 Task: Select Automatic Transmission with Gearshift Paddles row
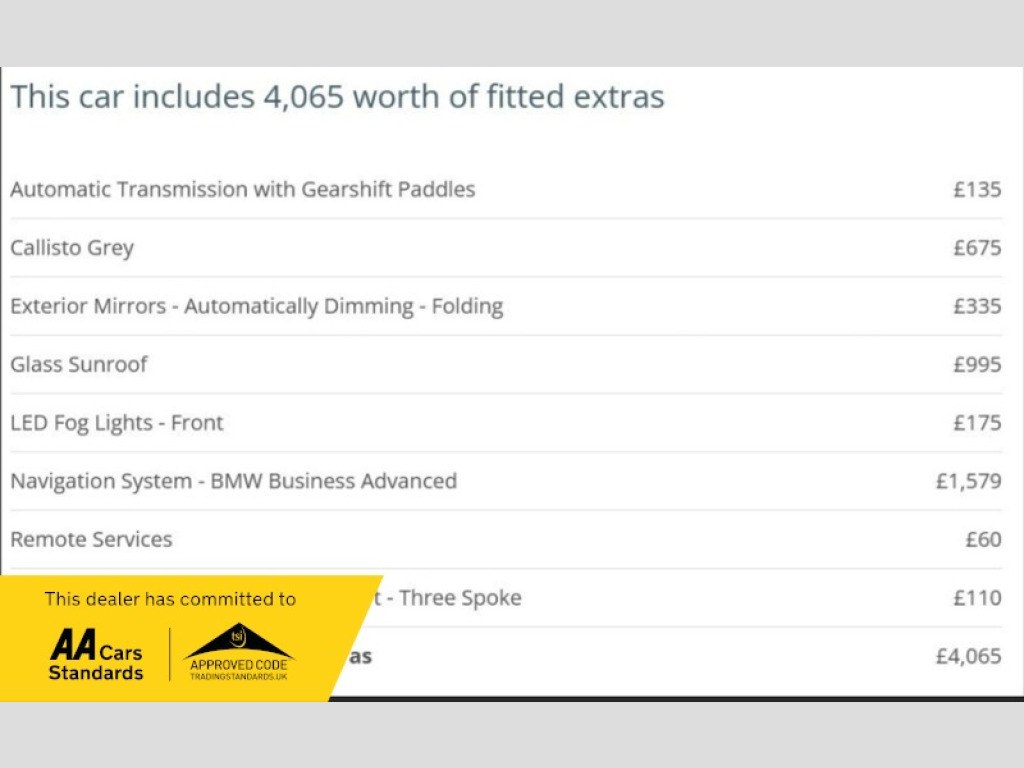click(x=243, y=189)
